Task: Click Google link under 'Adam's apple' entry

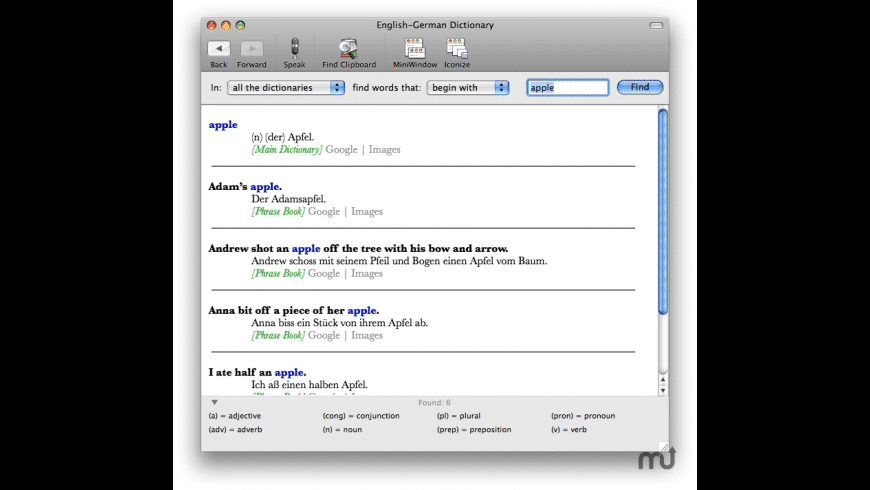Action: pyautogui.click(x=324, y=212)
